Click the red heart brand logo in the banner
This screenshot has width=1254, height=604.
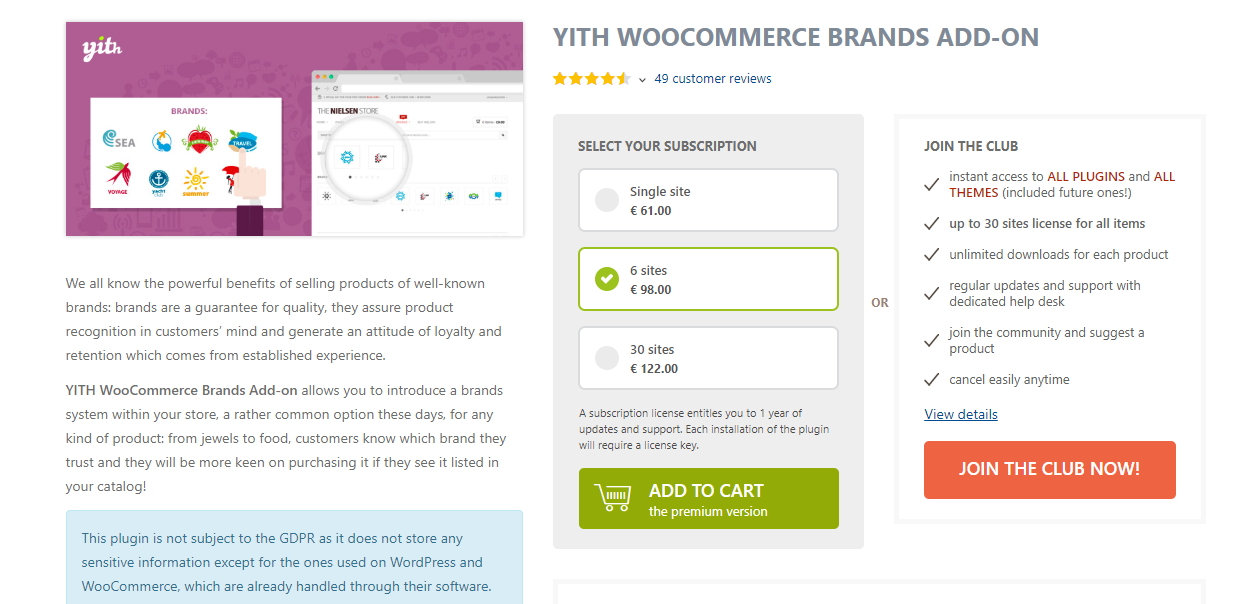[200, 140]
